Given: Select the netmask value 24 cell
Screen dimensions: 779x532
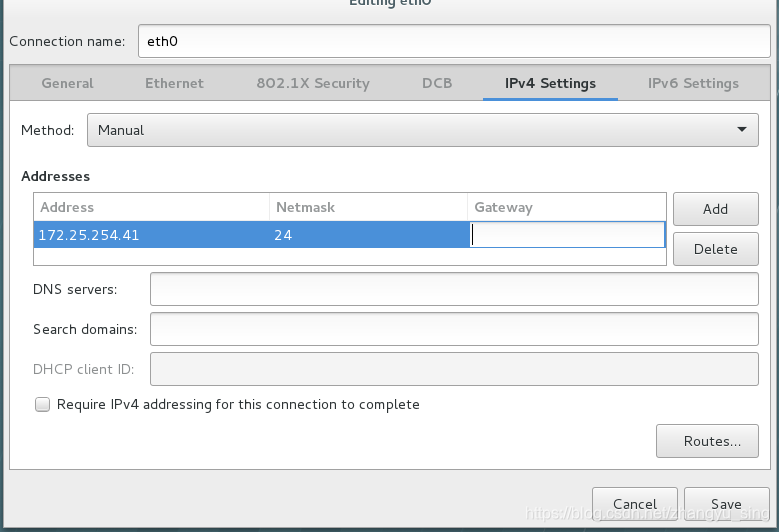Looking at the screenshot, I should click(x=368, y=234).
